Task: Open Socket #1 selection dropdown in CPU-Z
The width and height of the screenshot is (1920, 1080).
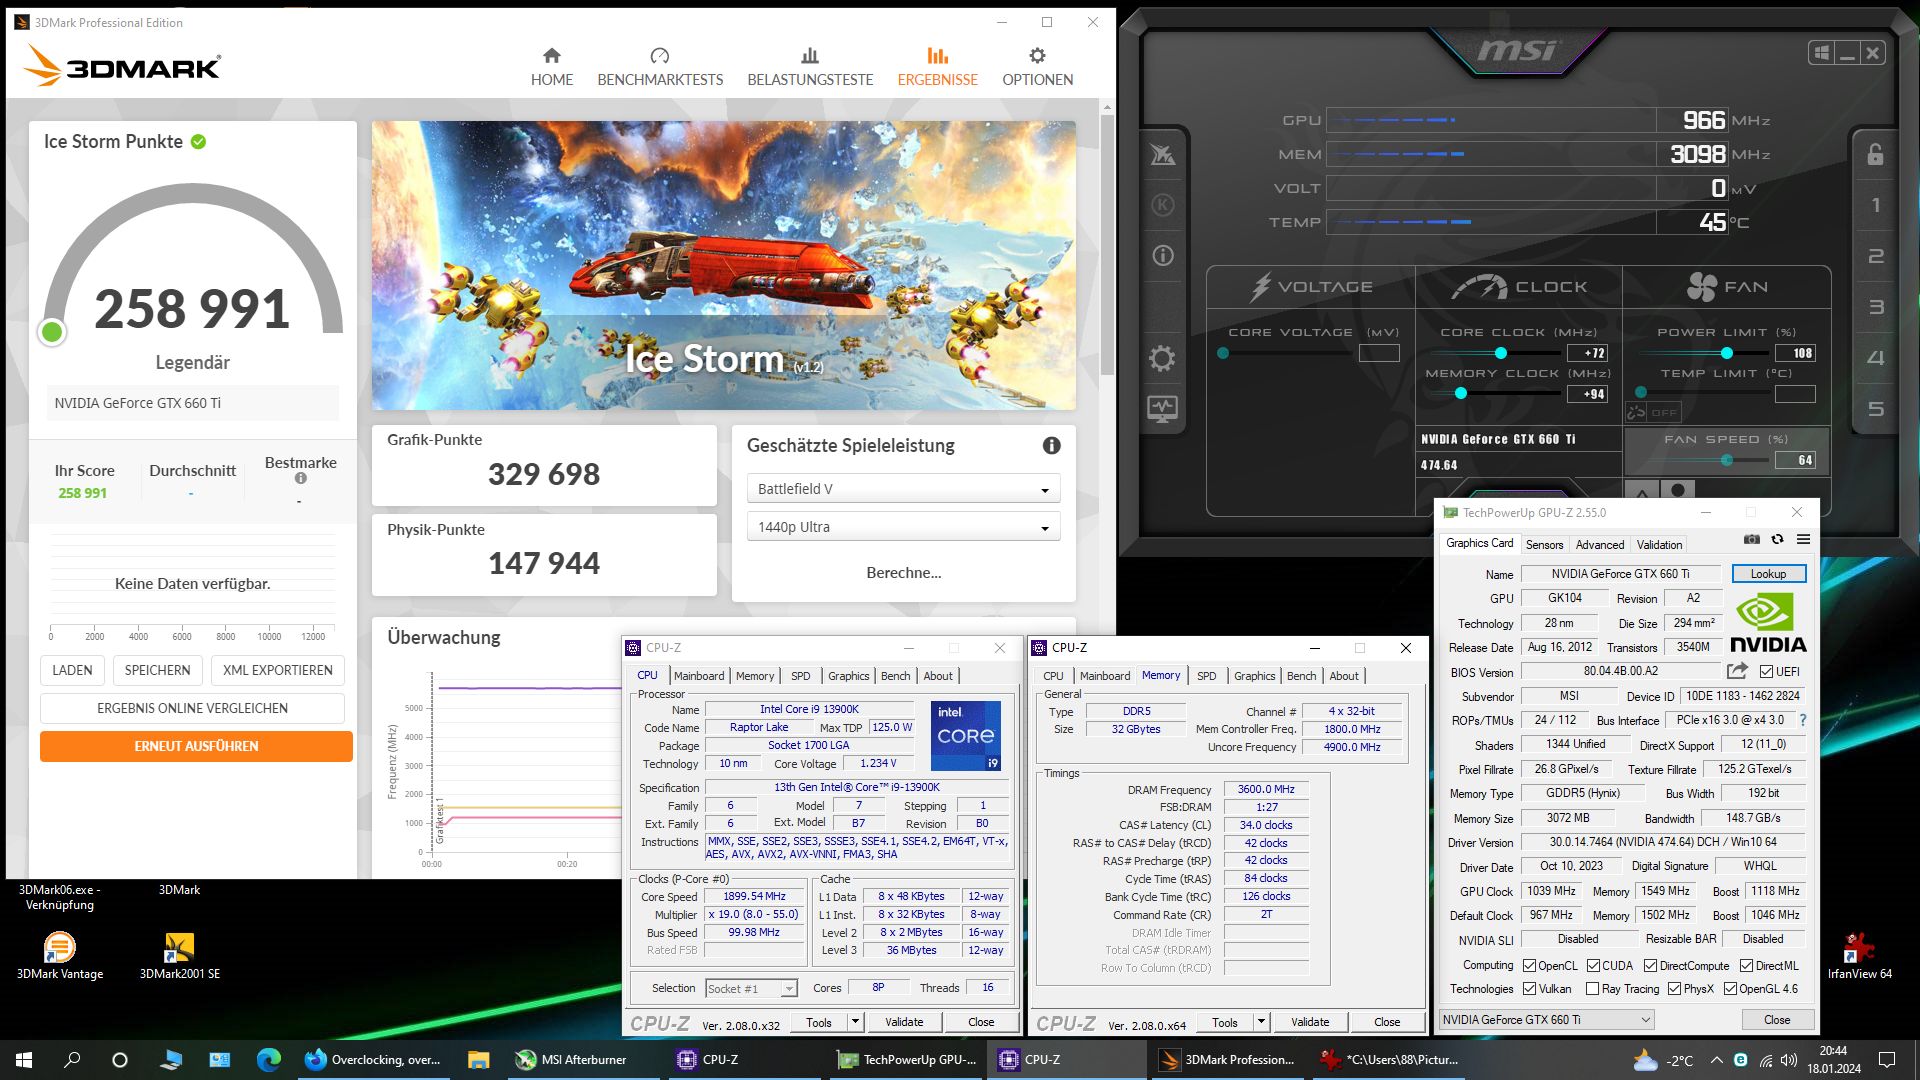Action: coord(751,988)
